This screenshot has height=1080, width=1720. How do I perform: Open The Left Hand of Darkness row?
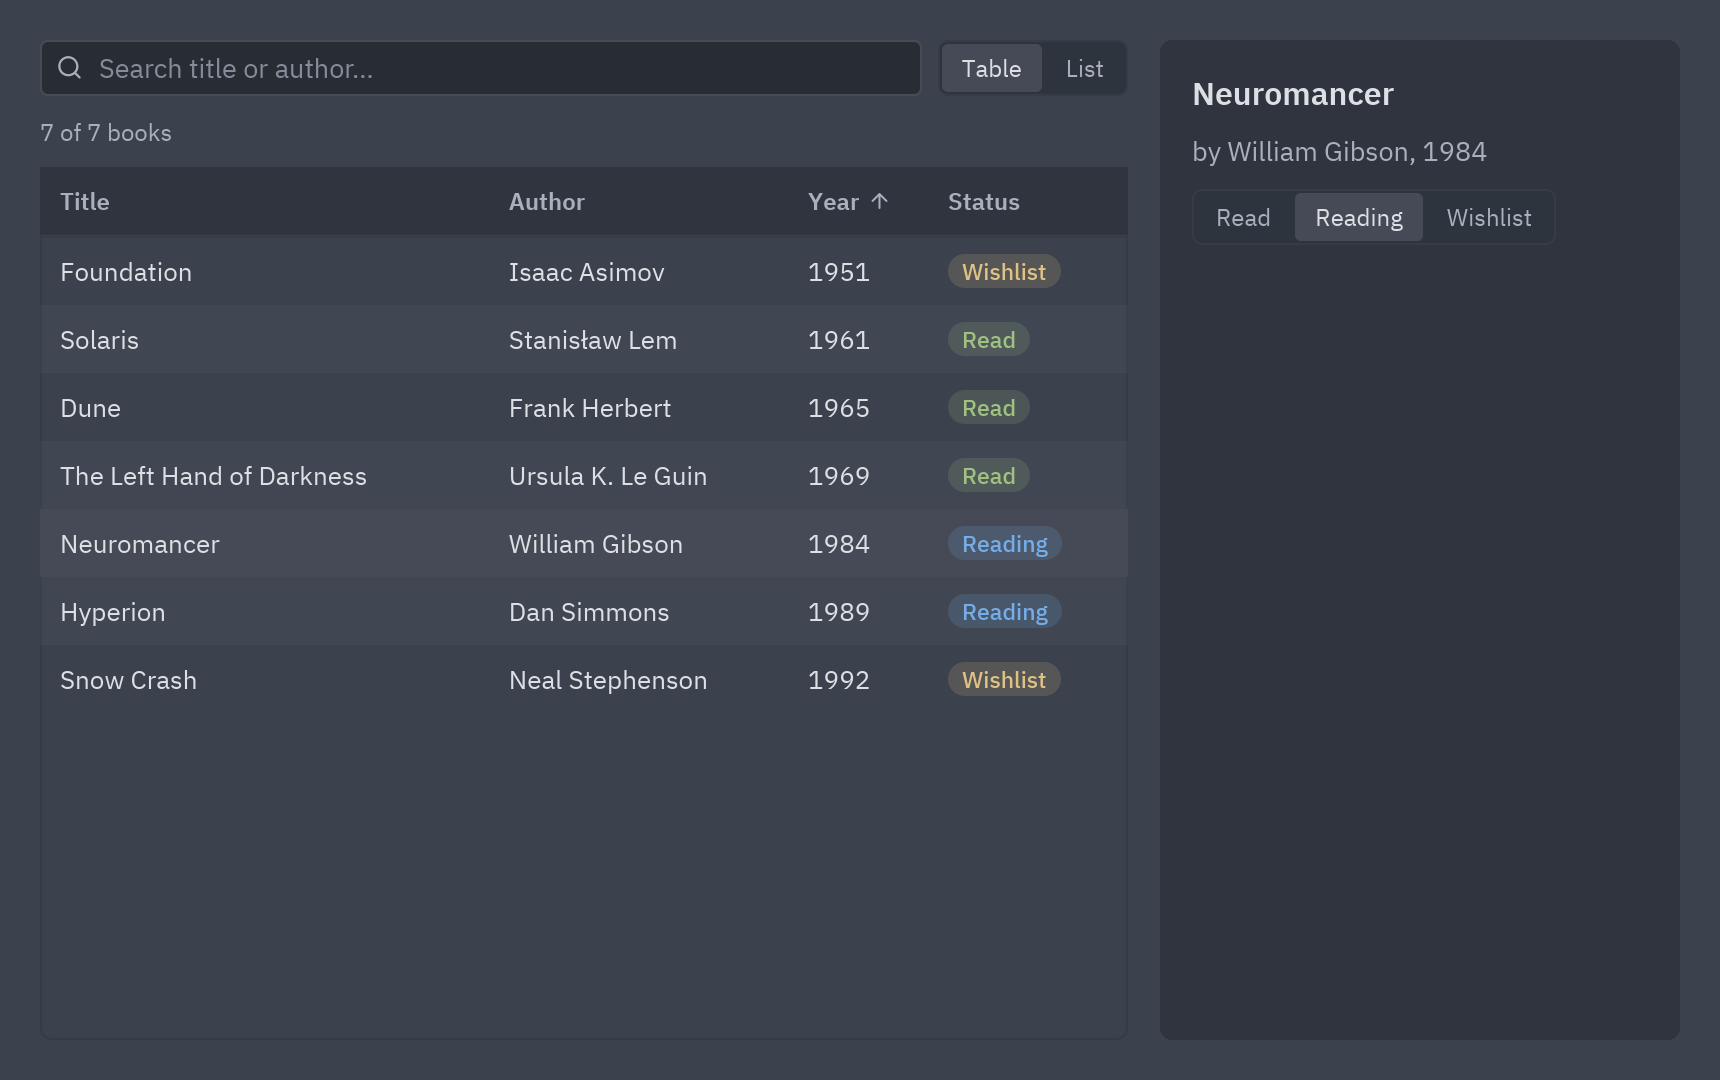584,476
